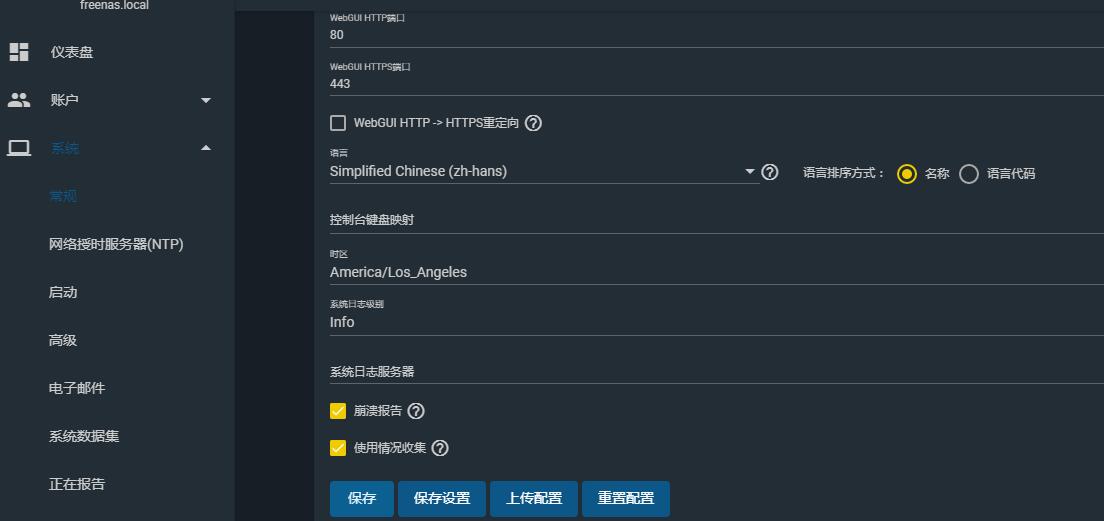Viewport: 1104px width, 521px height.
Task: Open help for HTTPS redirect option
Action: point(534,123)
